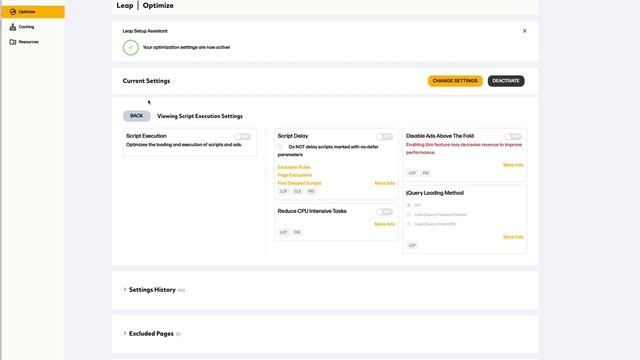Select the Load jQuery from CDN option
The height and width of the screenshot is (360, 640).
point(409,224)
